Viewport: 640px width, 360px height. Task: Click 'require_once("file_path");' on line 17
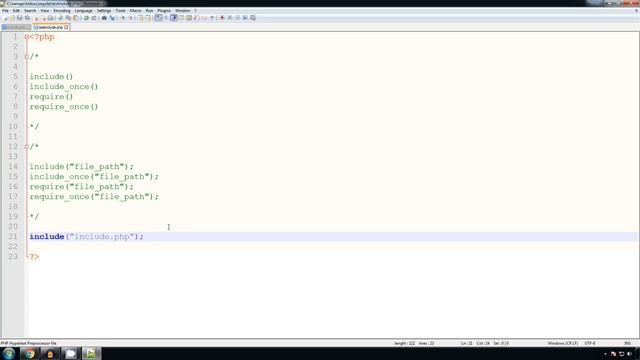pos(94,197)
